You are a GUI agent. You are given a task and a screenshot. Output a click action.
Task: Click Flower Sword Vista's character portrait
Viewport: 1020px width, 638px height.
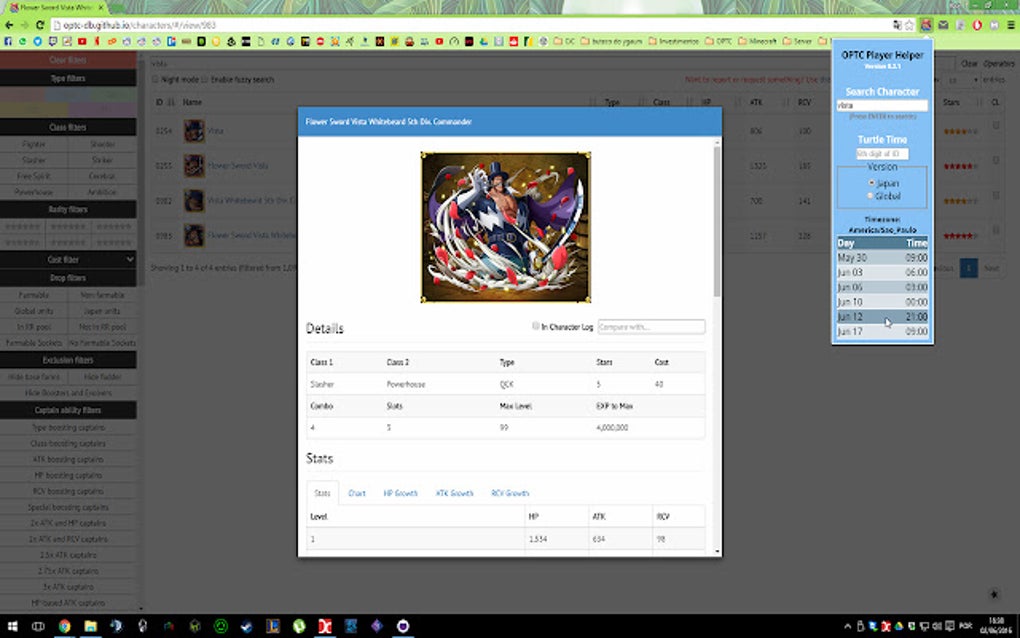193,165
